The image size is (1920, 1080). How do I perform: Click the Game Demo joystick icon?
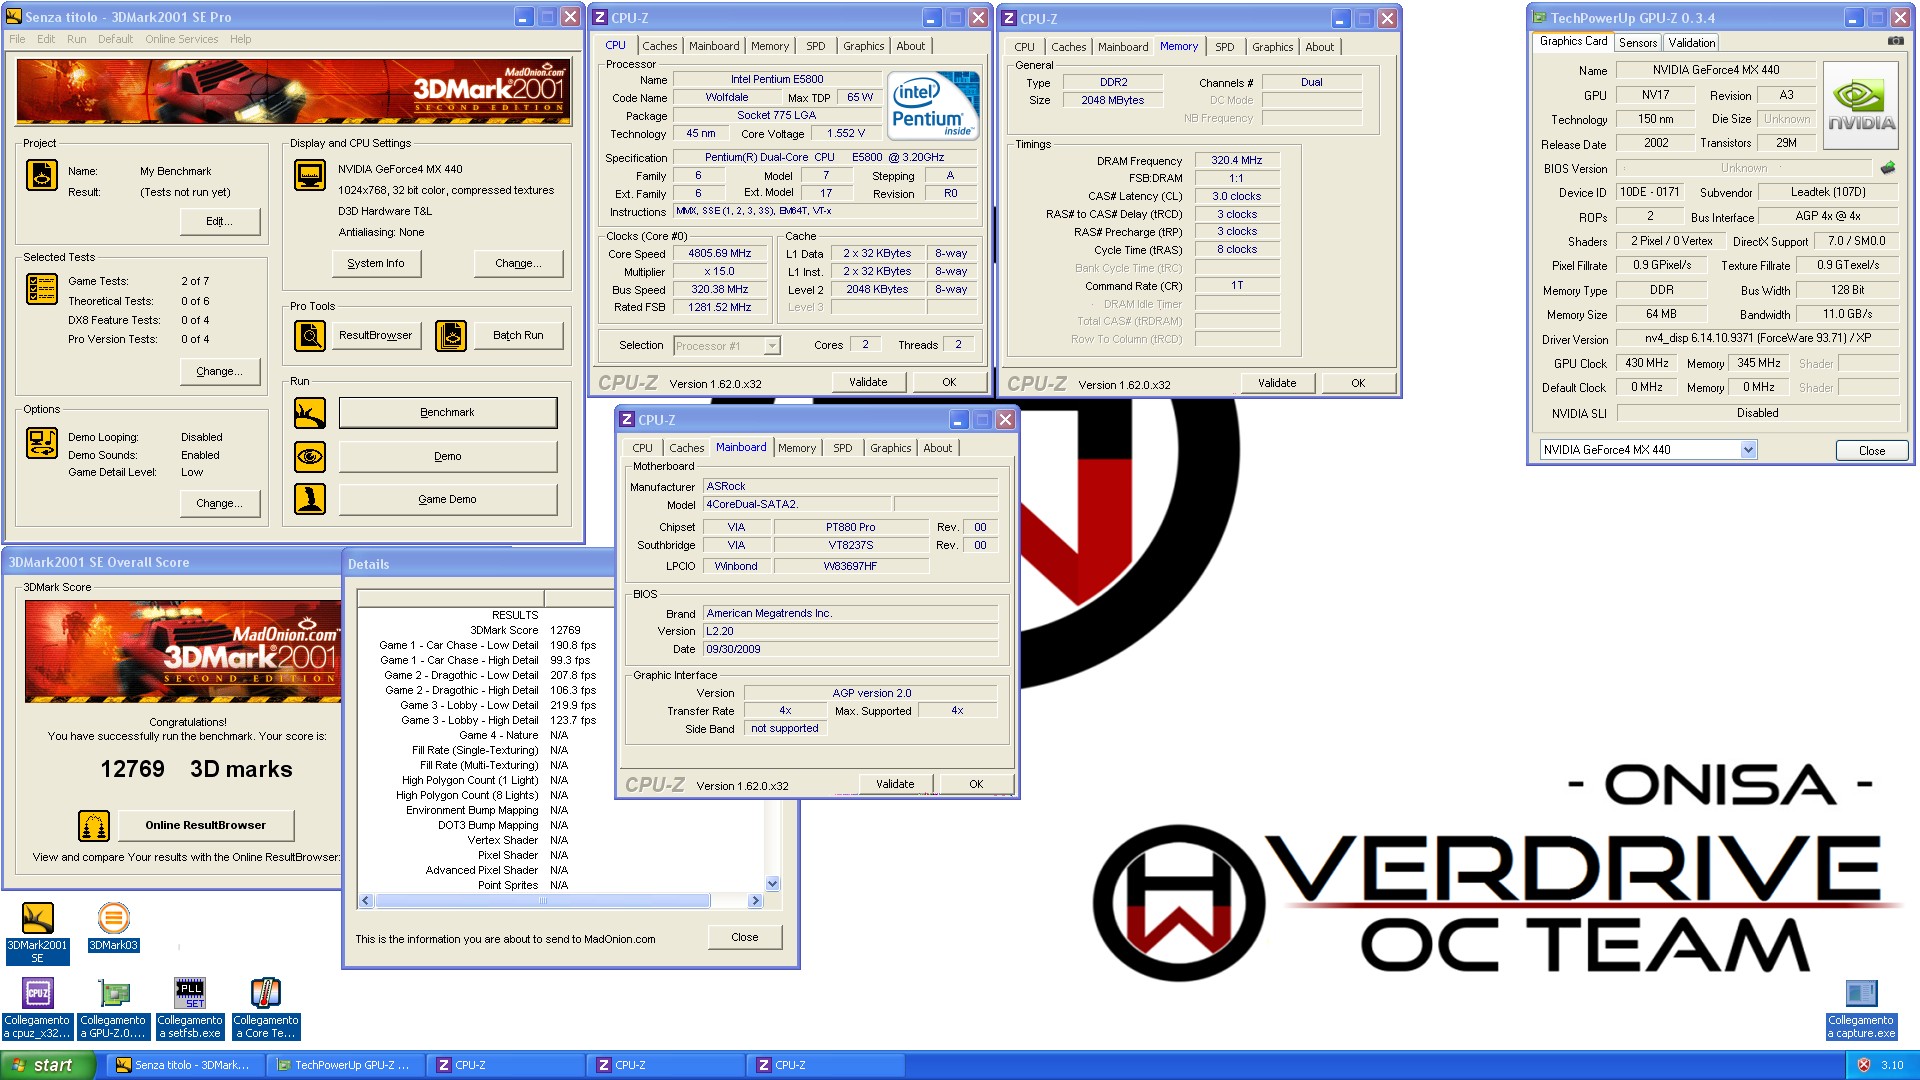(x=310, y=499)
